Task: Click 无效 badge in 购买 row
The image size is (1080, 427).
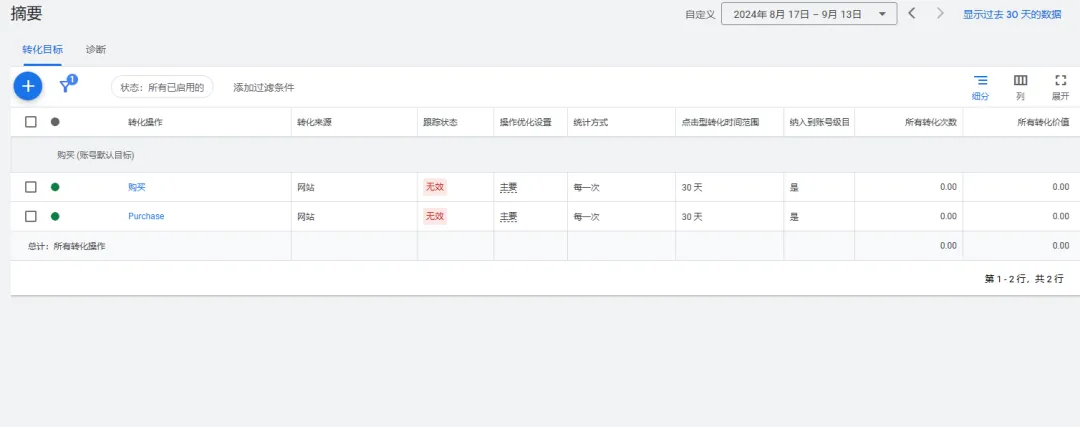Action: pyautogui.click(x=435, y=187)
